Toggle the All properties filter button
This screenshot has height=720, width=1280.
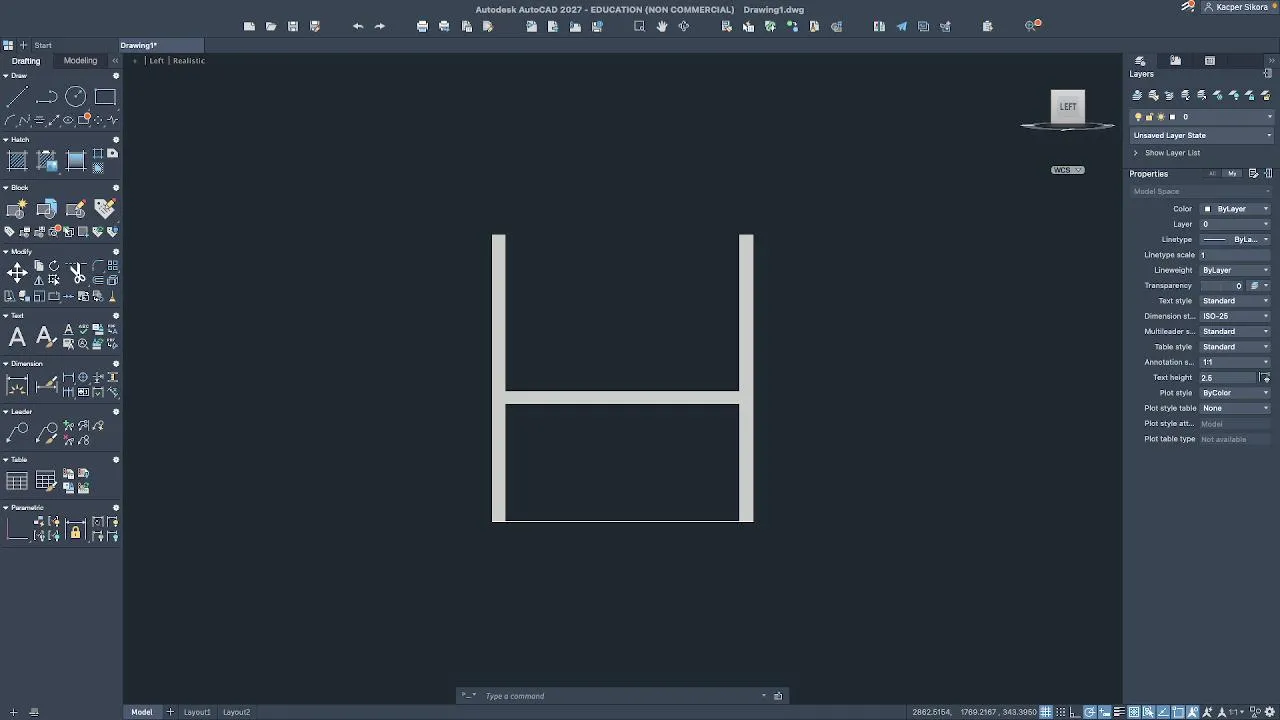point(1212,174)
